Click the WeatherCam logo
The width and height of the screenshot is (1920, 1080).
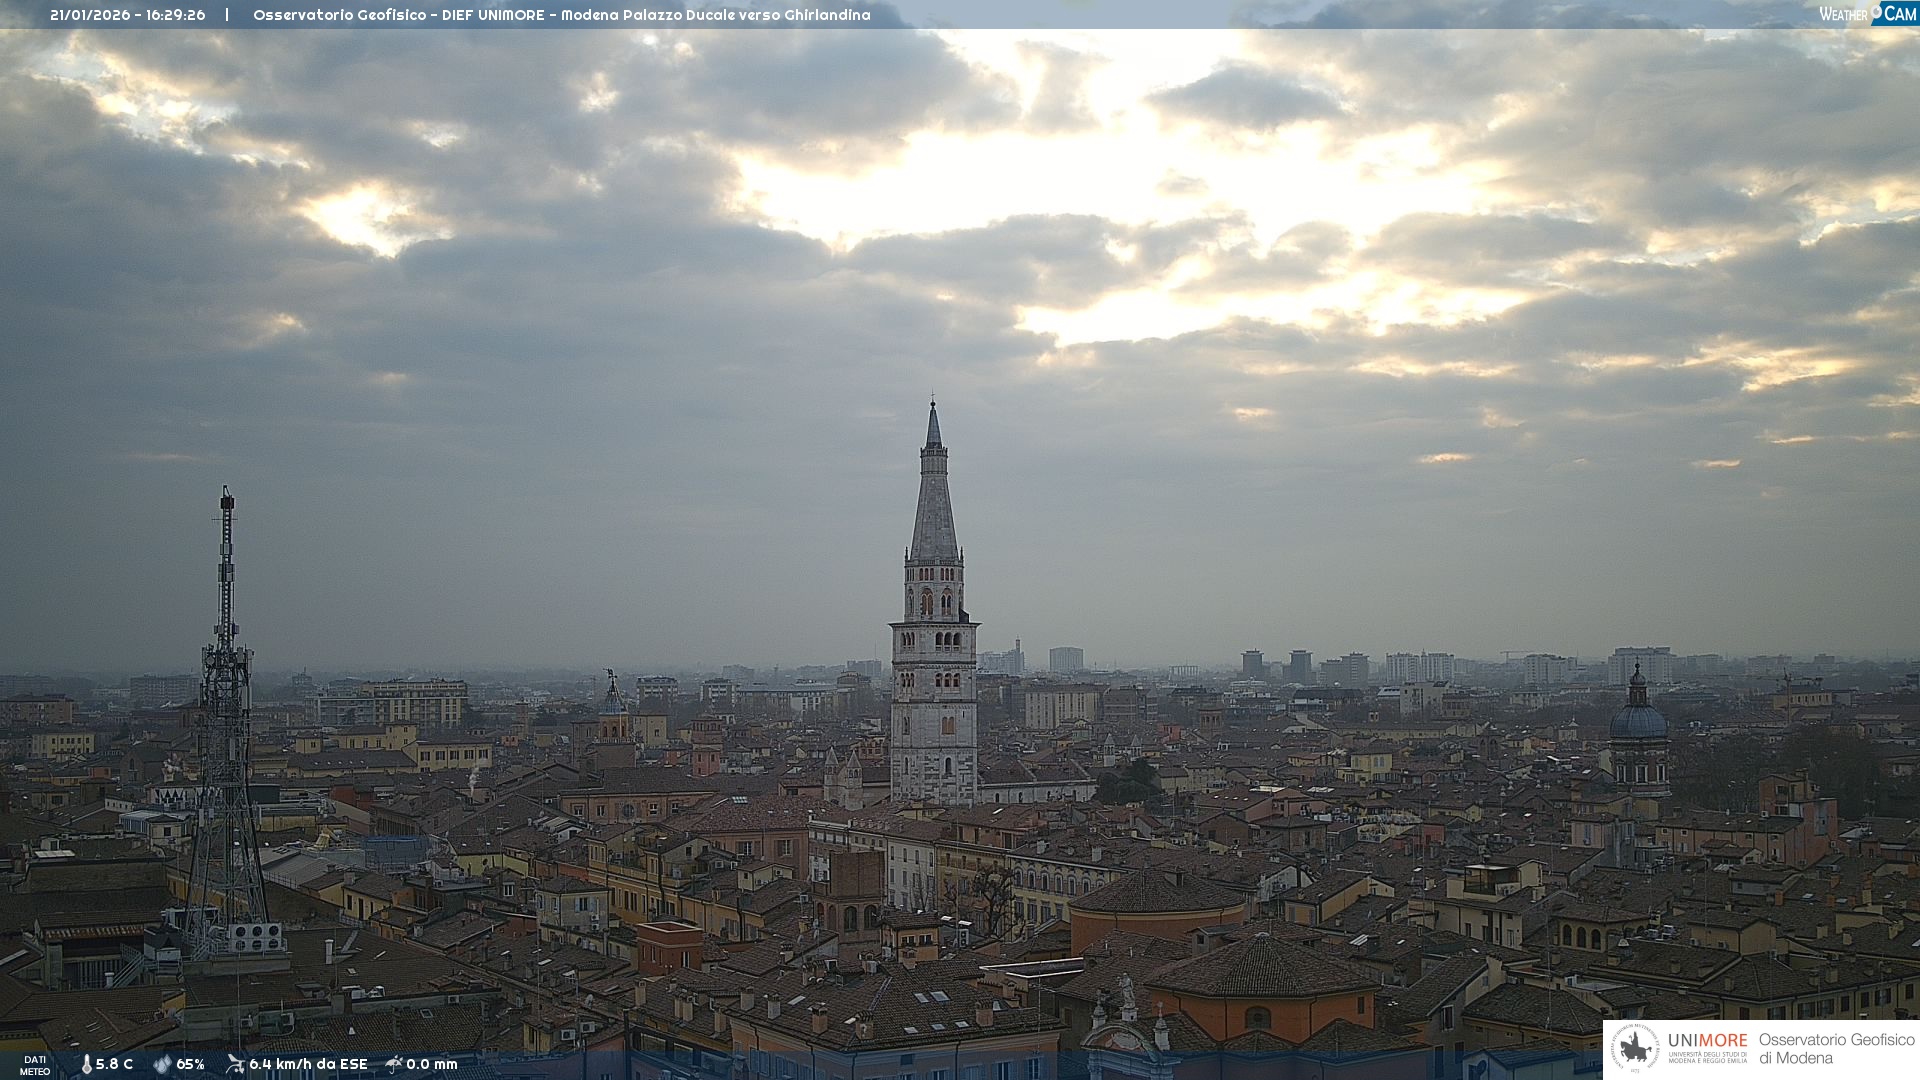(1867, 14)
